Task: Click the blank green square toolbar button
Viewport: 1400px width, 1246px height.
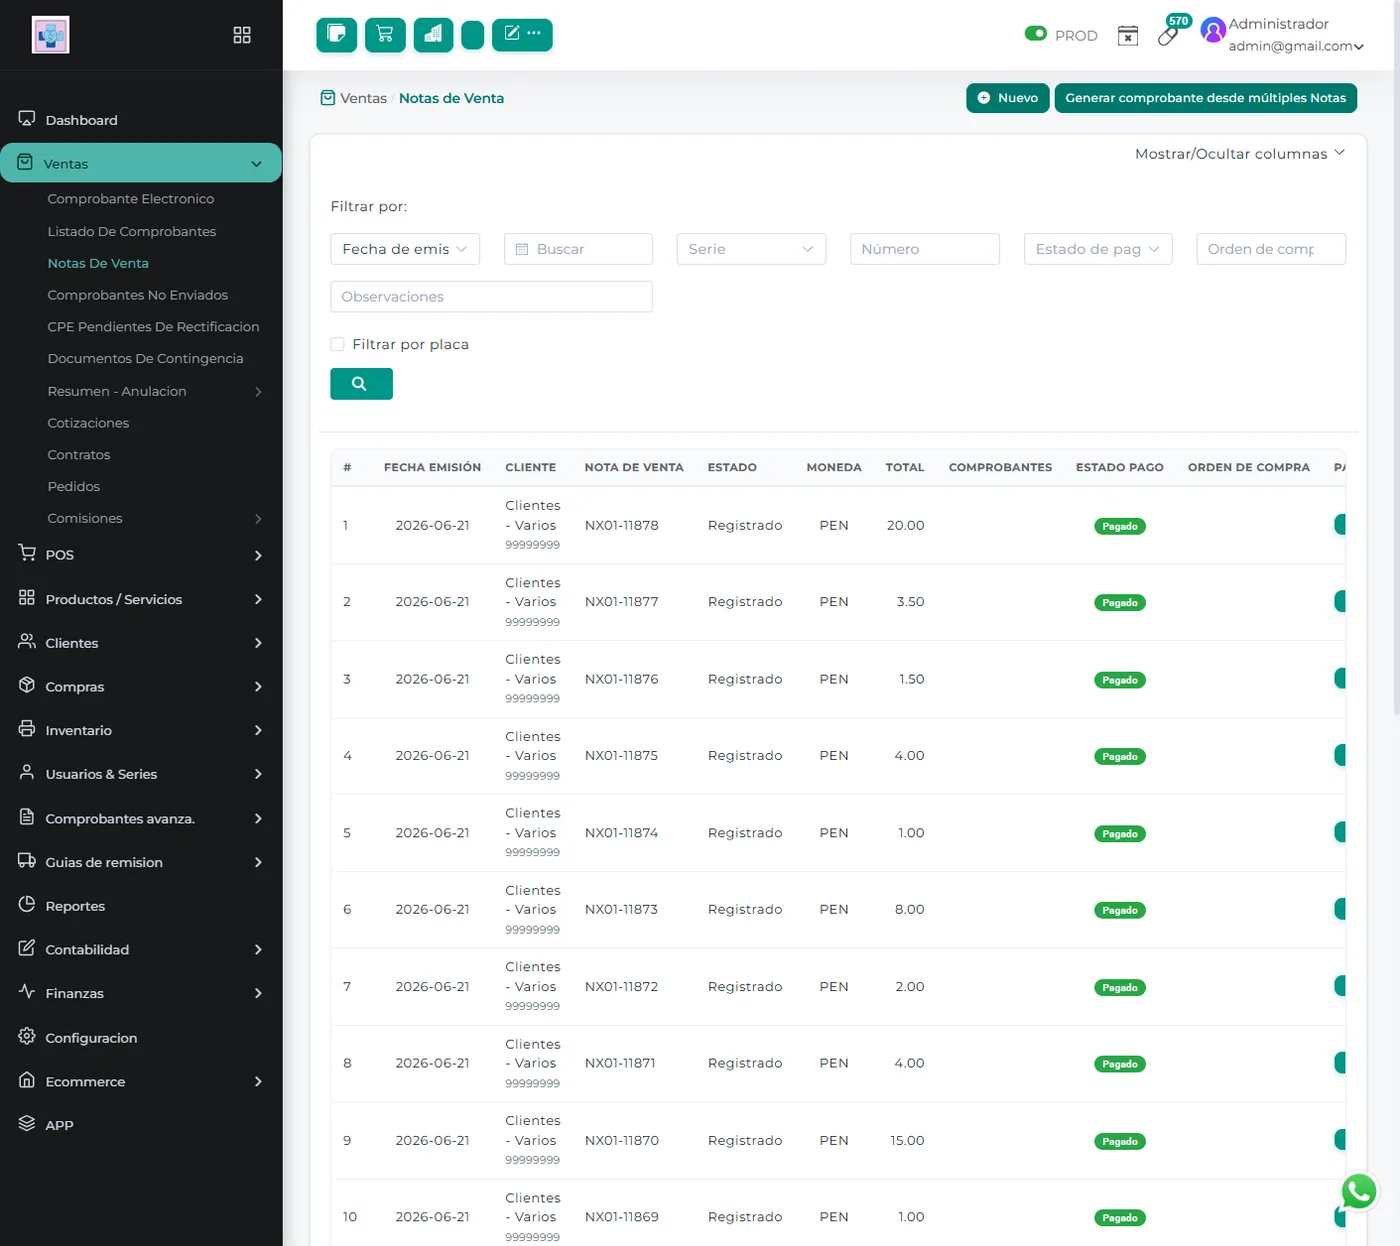Action: pyautogui.click(x=473, y=35)
